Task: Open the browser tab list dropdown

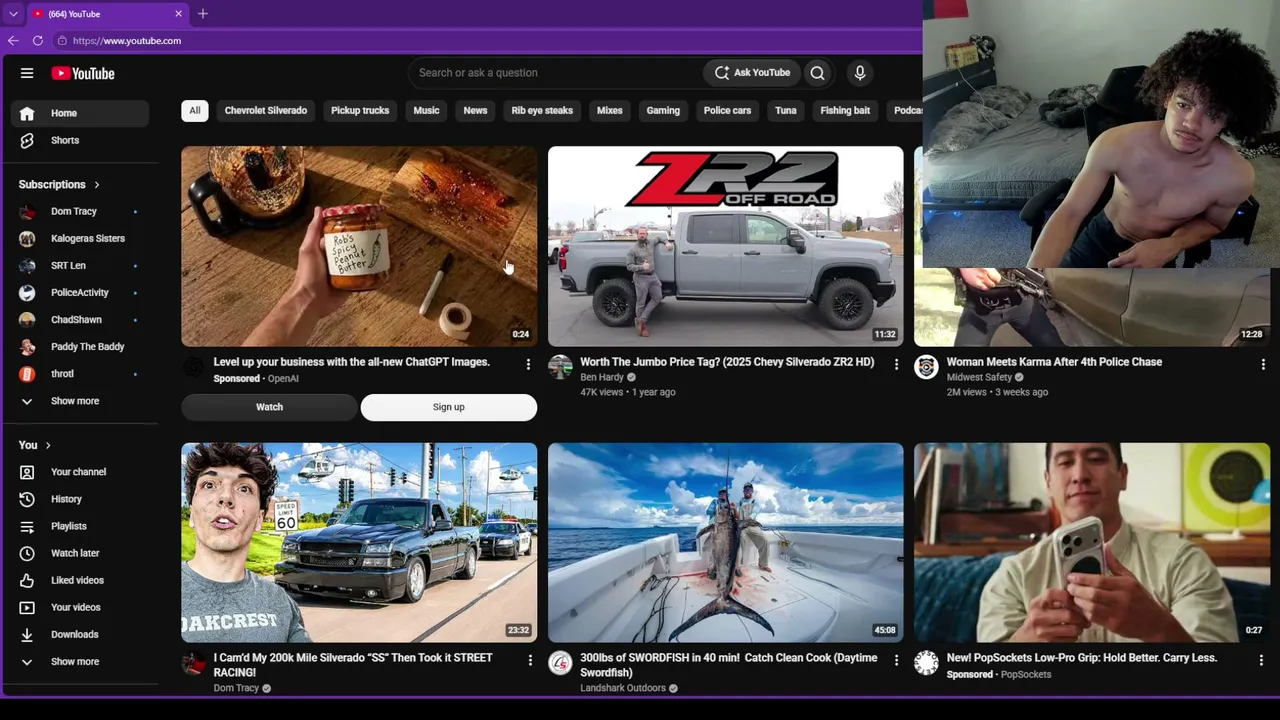Action: pos(13,14)
